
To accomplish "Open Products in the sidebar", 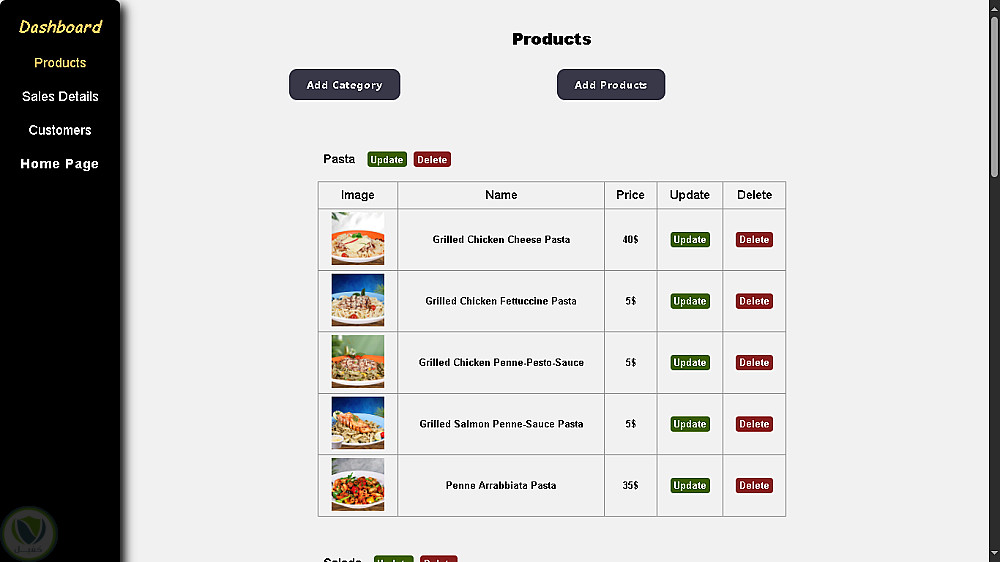I will [x=60, y=63].
